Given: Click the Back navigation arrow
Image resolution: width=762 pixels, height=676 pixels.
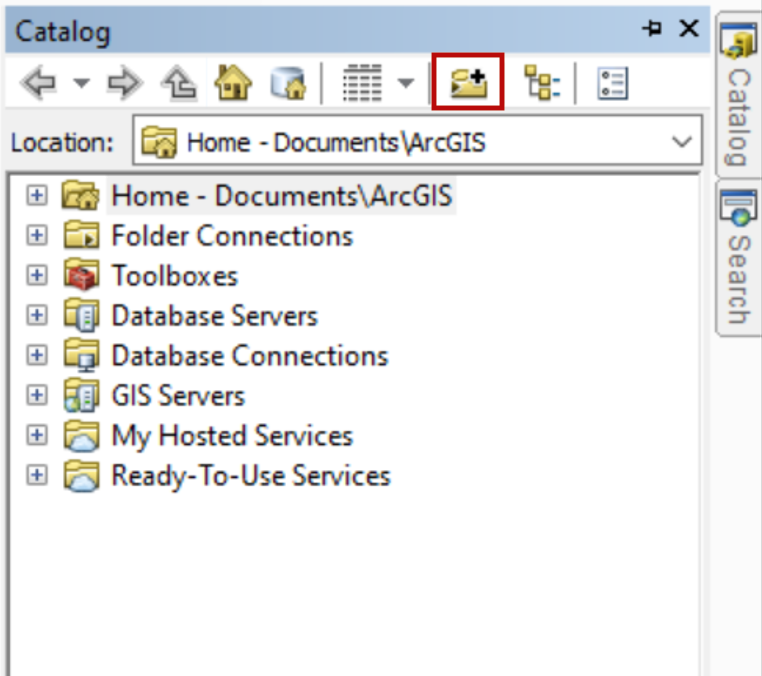Looking at the screenshot, I should click(x=37, y=84).
